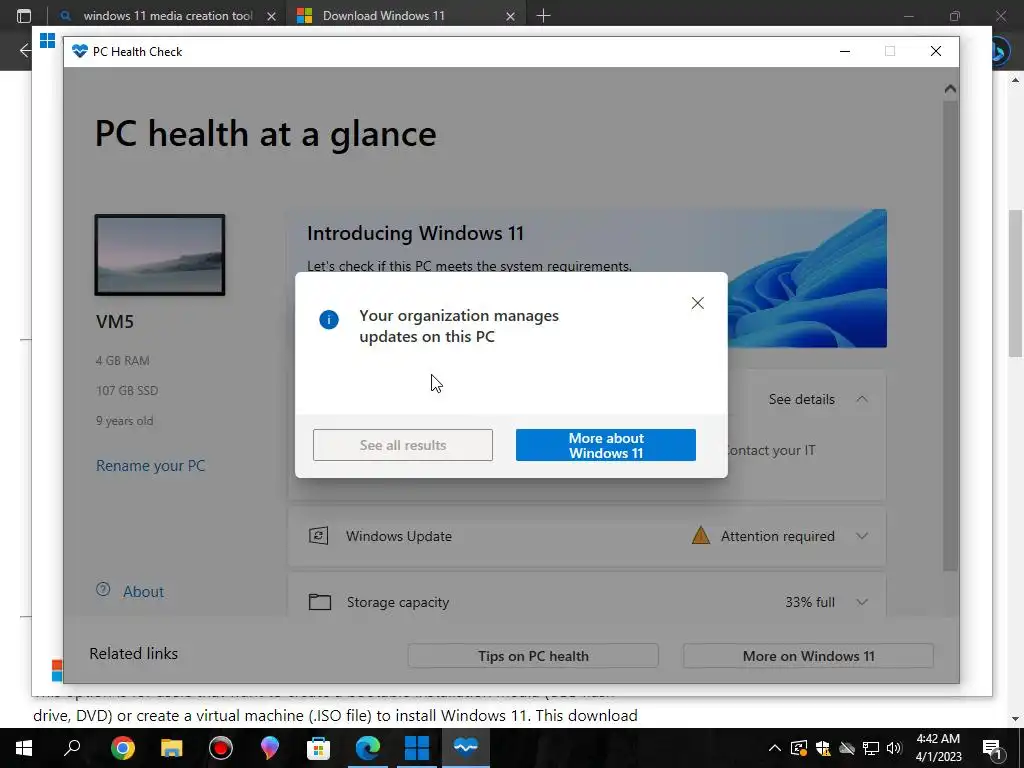The width and height of the screenshot is (1024, 768).
Task: Click PC Health Check heart icon in title bar
Action: tap(80, 51)
